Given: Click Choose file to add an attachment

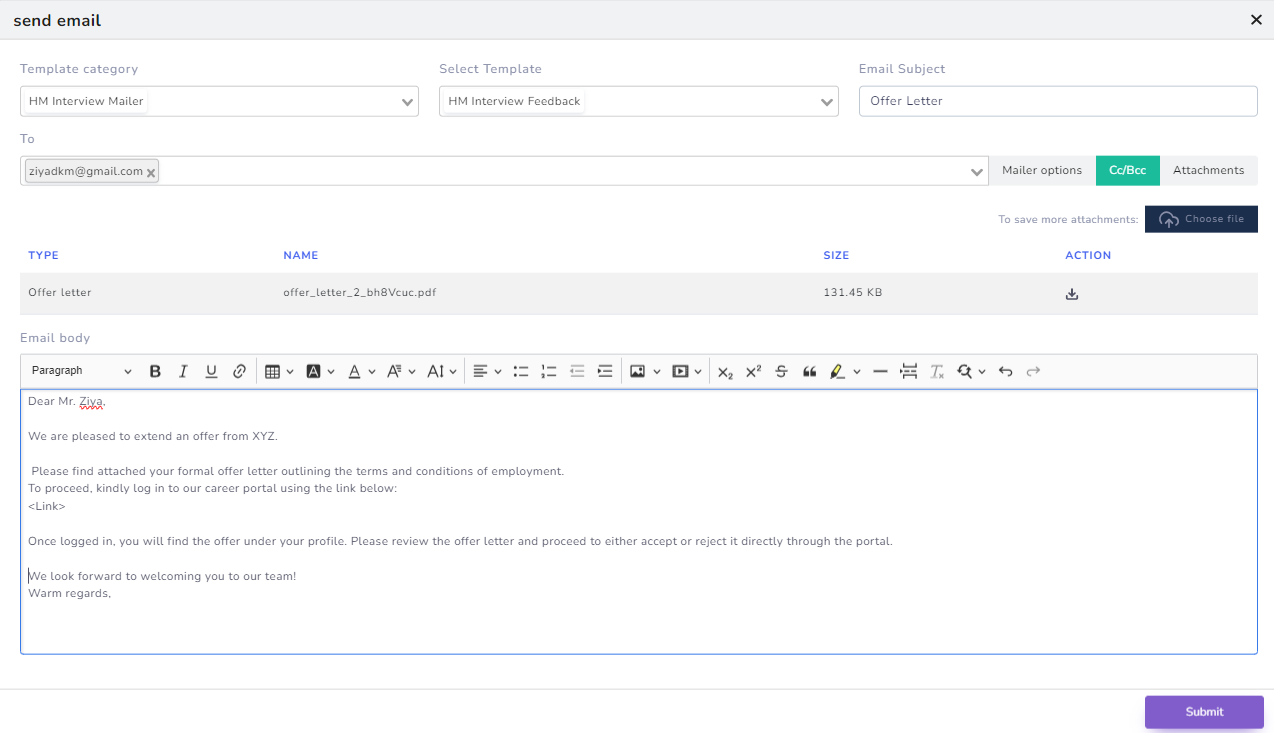Looking at the screenshot, I should [1201, 219].
